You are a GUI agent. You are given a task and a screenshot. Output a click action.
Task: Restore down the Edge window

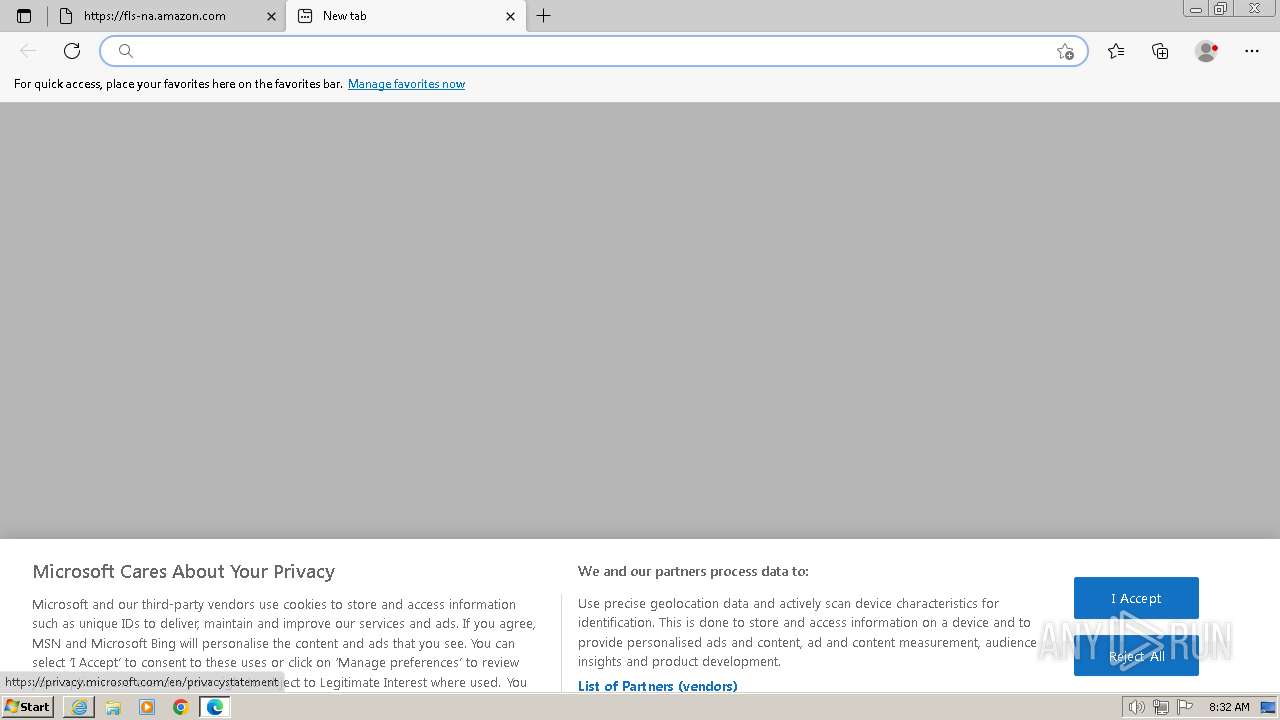1221,9
